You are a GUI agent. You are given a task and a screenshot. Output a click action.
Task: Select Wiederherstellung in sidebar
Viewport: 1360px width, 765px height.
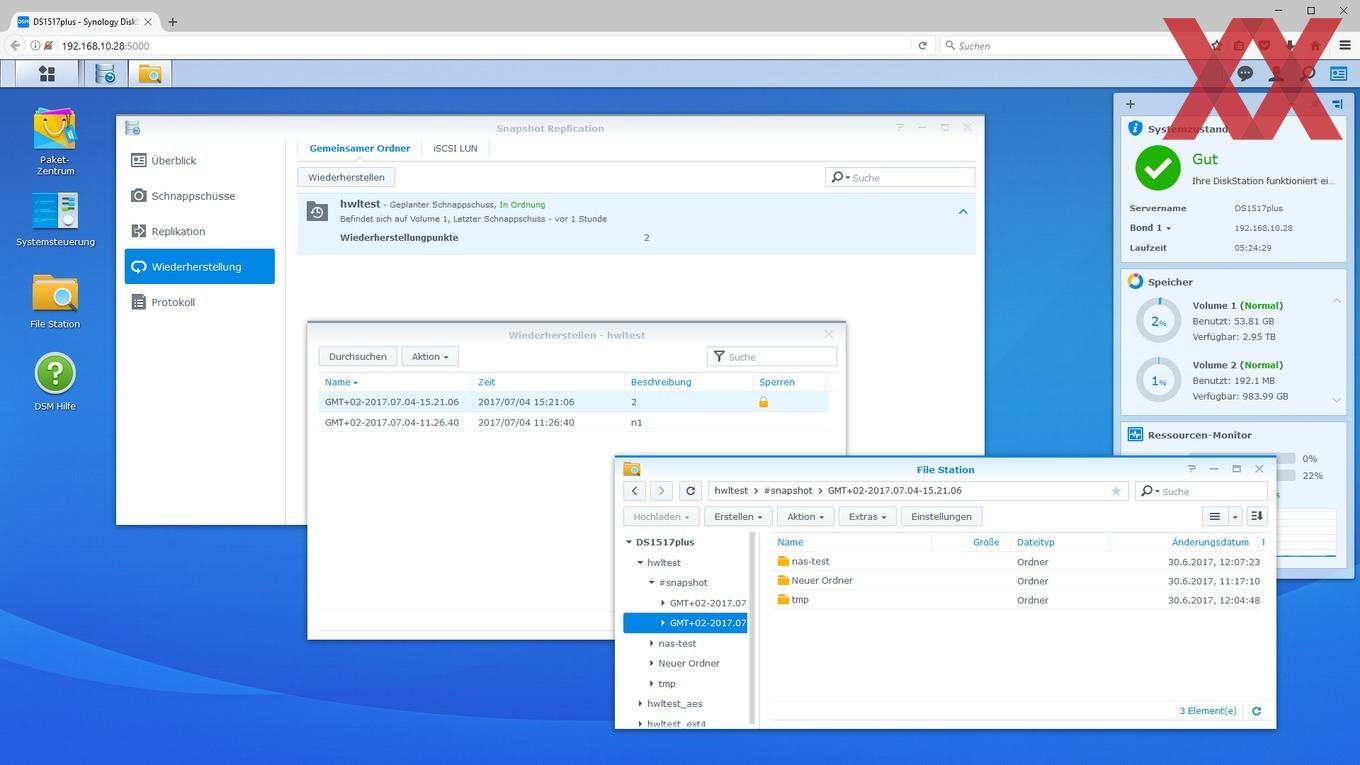pyautogui.click(x=199, y=267)
